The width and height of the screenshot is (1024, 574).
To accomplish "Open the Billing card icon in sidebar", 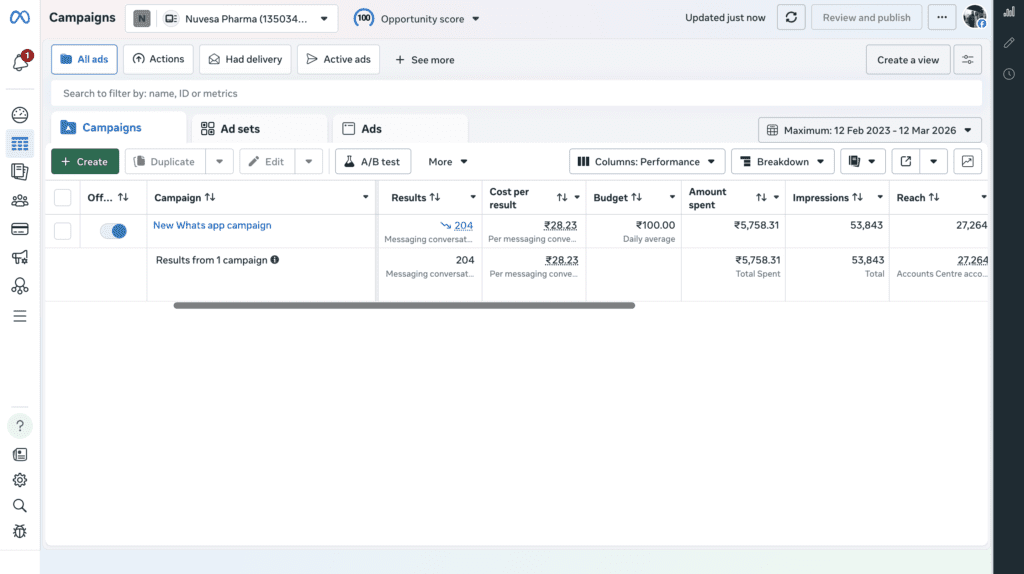I will pyautogui.click(x=19, y=229).
